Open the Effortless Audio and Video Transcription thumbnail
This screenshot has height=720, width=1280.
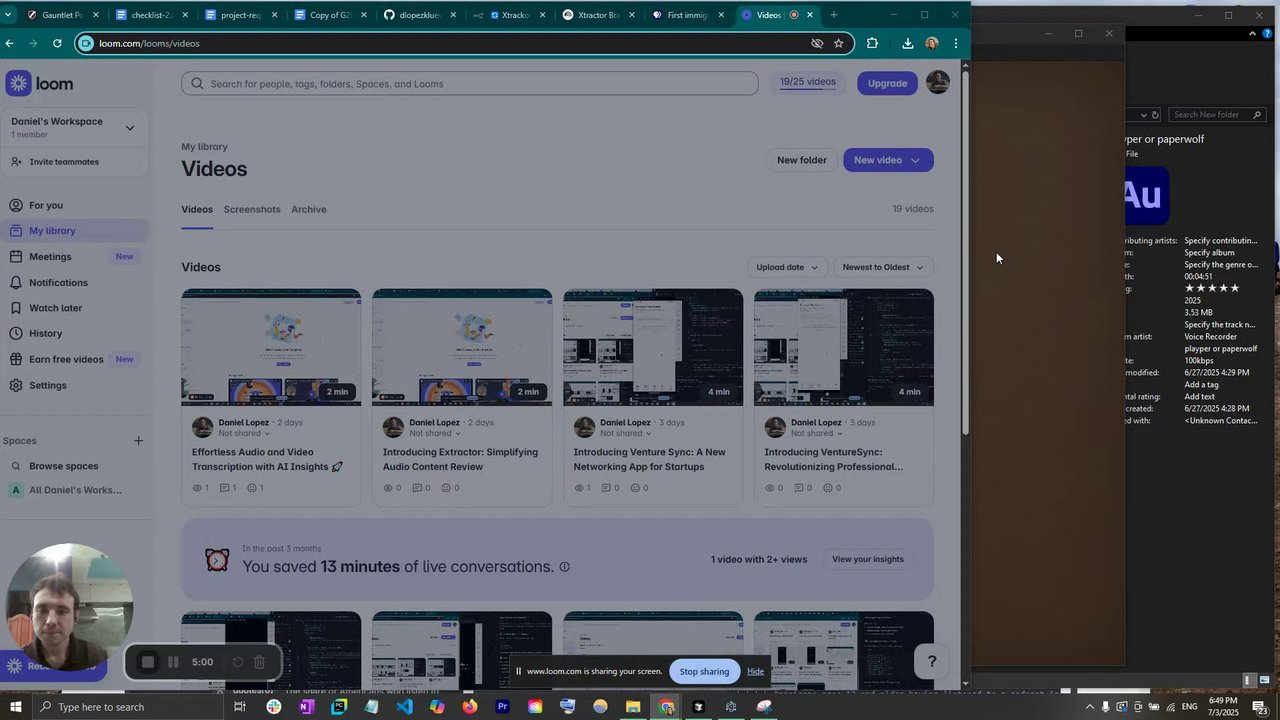tap(271, 348)
